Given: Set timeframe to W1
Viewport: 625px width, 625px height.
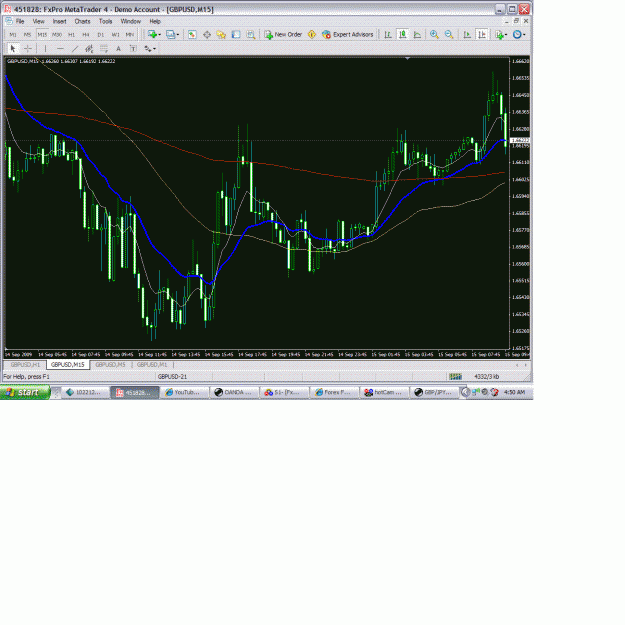Looking at the screenshot, I should click(115, 35).
